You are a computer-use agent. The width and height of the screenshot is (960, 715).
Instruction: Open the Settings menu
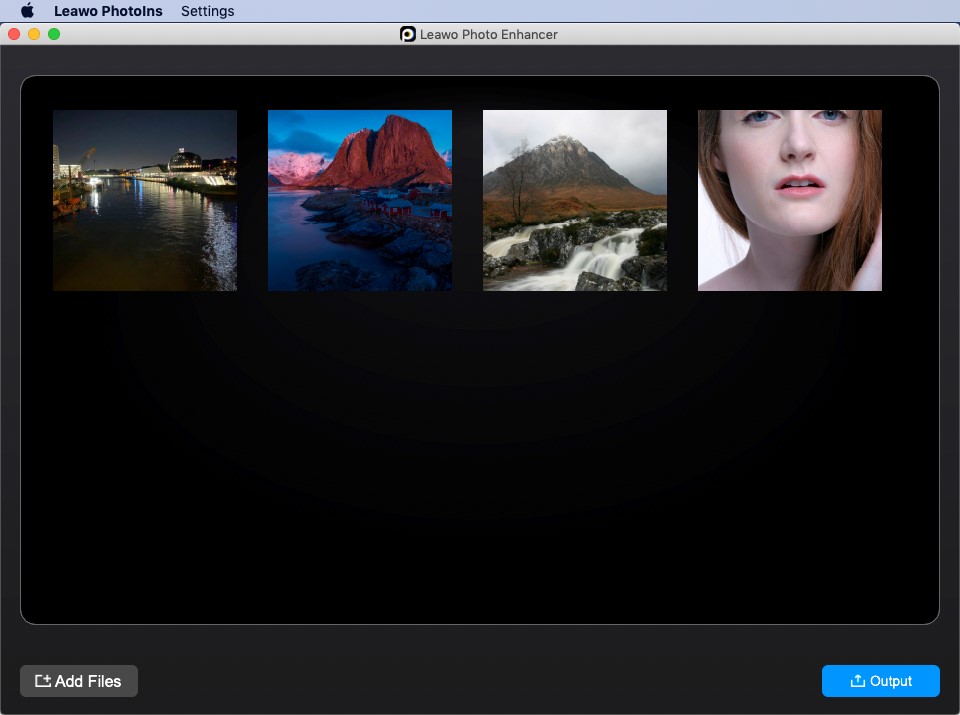click(x=207, y=11)
